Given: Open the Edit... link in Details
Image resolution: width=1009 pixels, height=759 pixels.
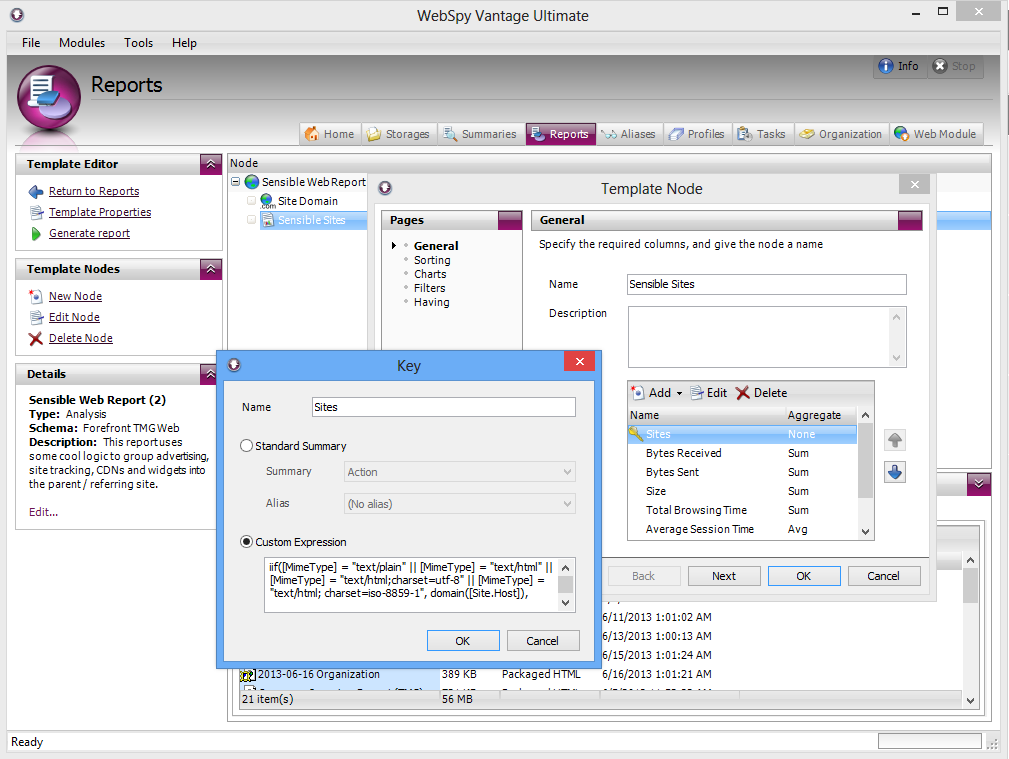Looking at the screenshot, I should (x=43, y=512).
